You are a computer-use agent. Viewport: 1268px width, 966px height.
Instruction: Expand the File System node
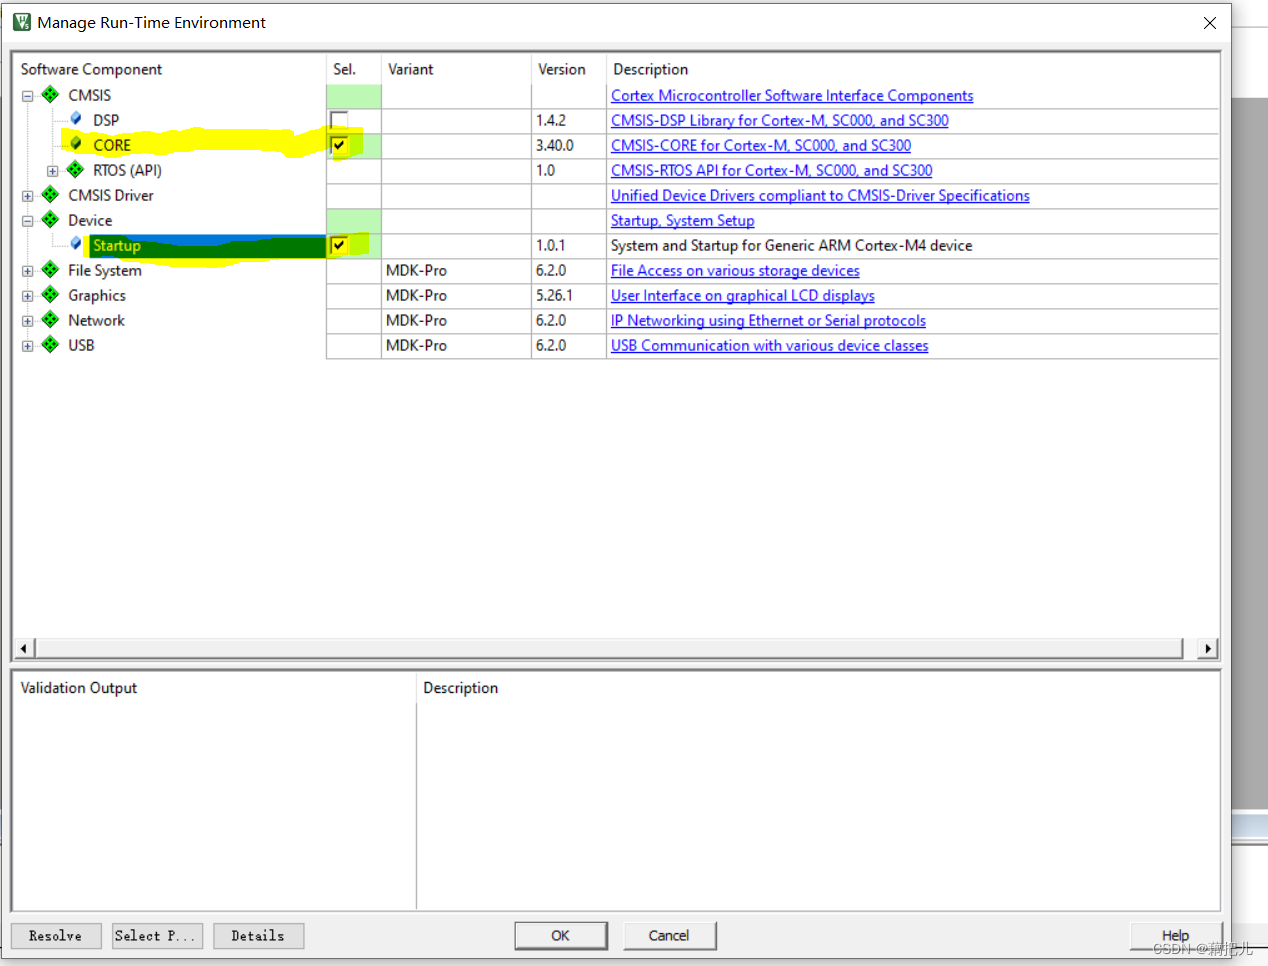(x=28, y=271)
